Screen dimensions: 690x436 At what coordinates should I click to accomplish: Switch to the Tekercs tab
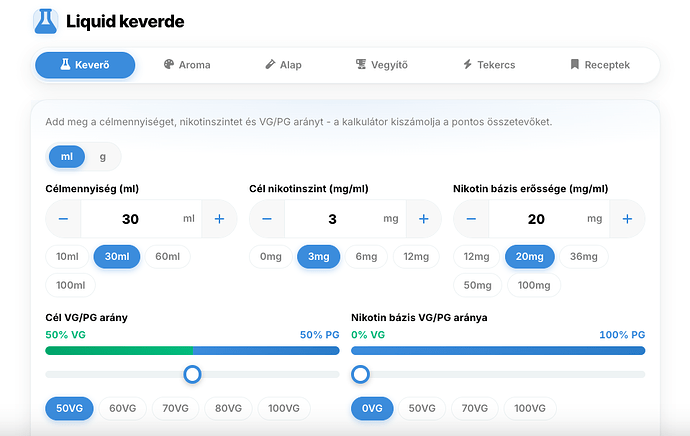(x=489, y=65)
